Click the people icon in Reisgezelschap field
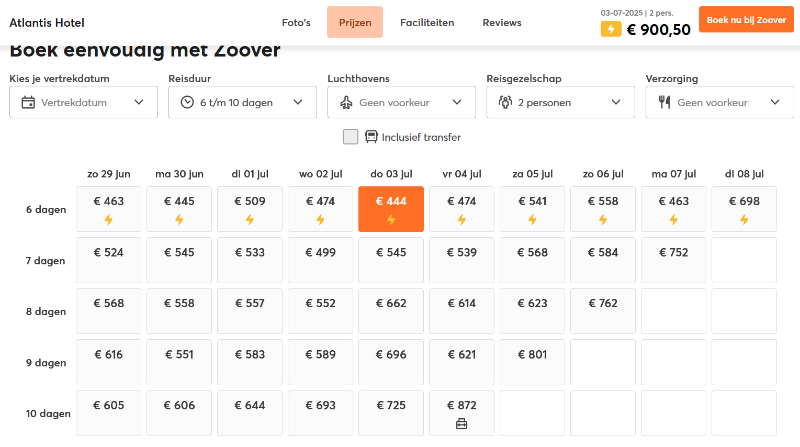Screen dimensions: 800x447 coord(505,102)
